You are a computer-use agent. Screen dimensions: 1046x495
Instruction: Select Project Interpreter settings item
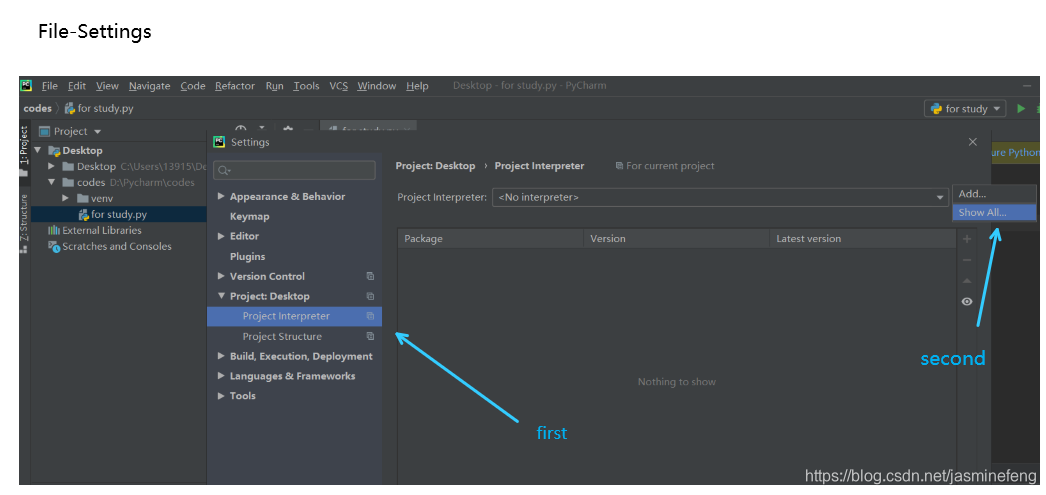pyautogui.click(x=294, y=316)
